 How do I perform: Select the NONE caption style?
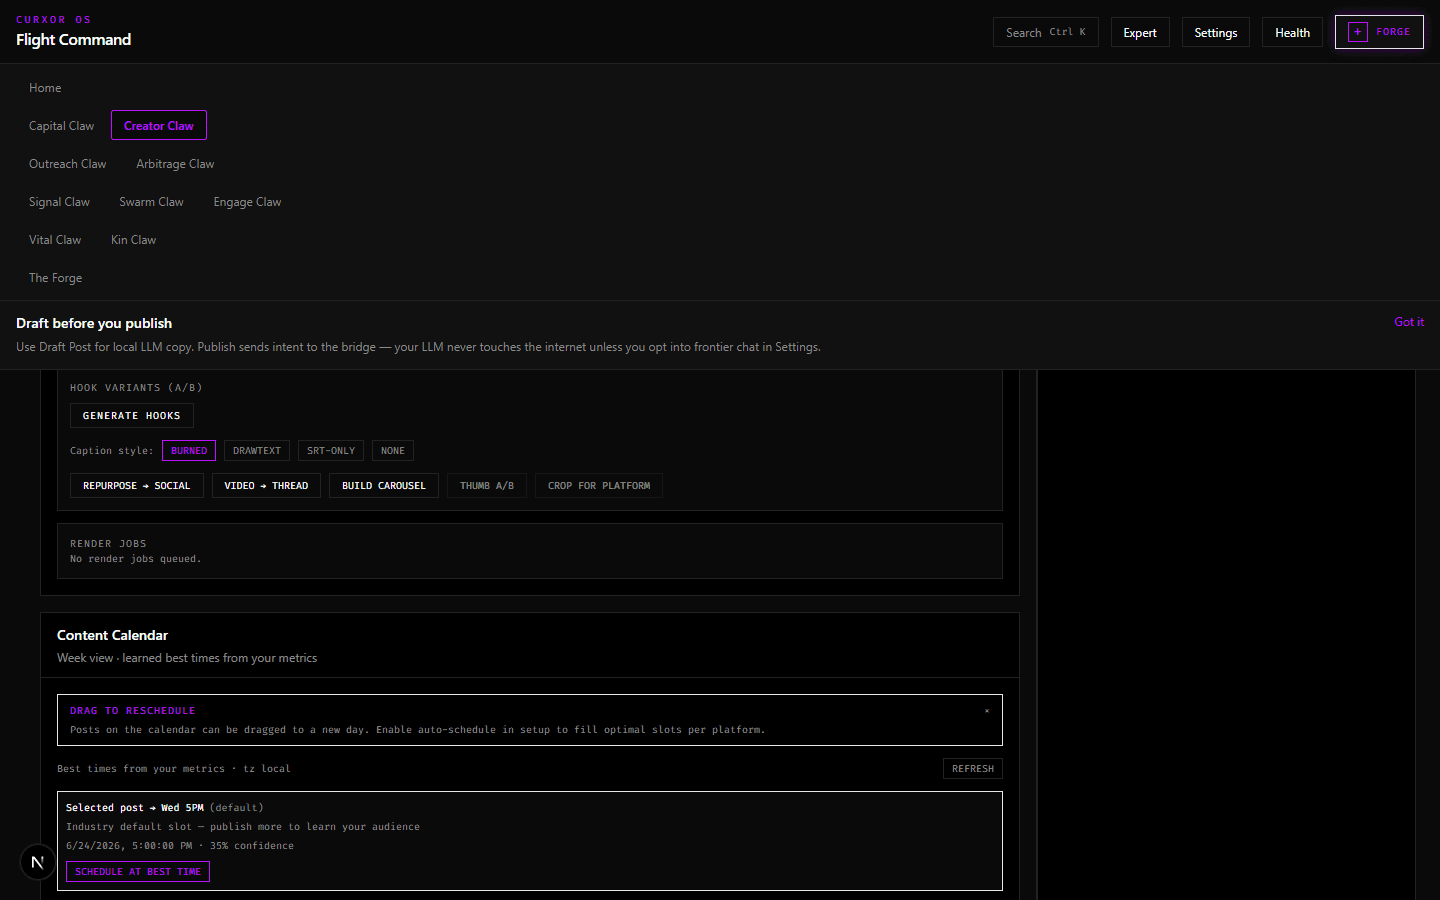pos(393,451)
